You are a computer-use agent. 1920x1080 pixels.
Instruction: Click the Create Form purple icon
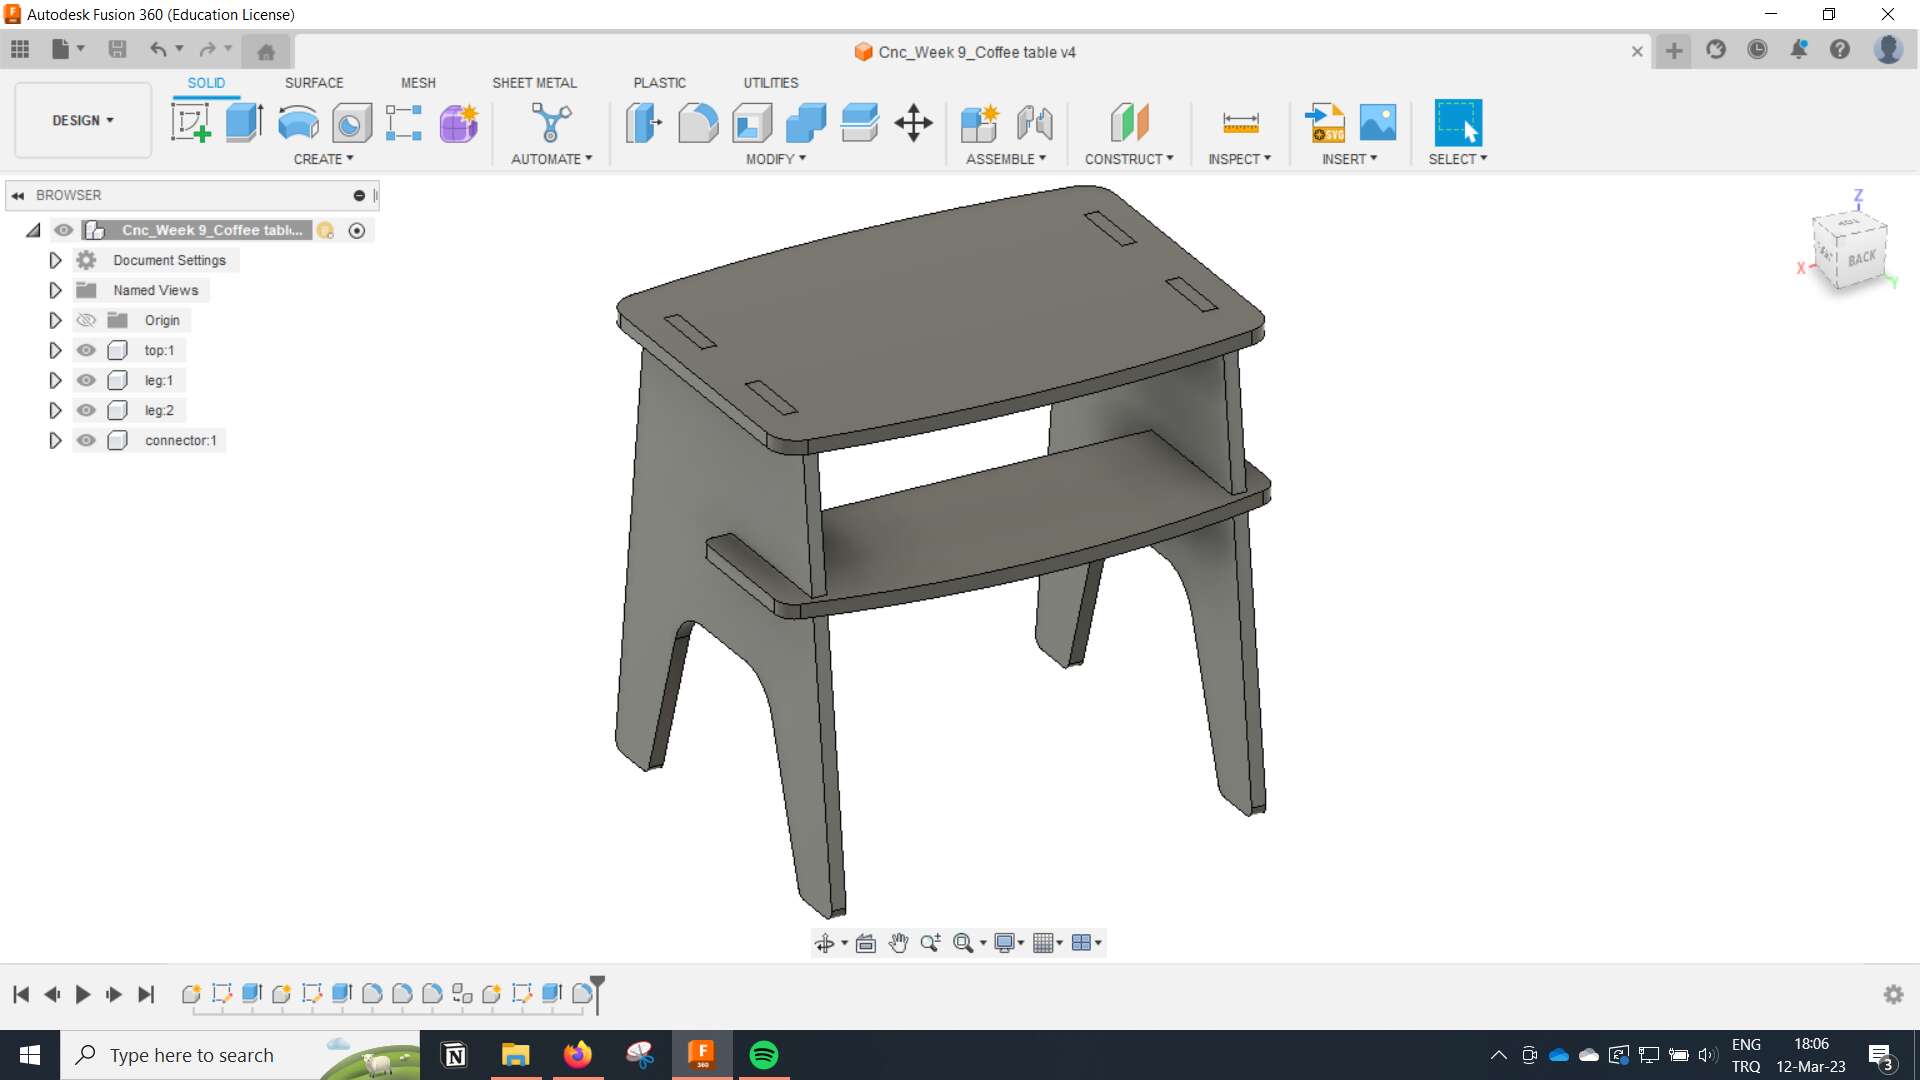(x=459, y=123)
